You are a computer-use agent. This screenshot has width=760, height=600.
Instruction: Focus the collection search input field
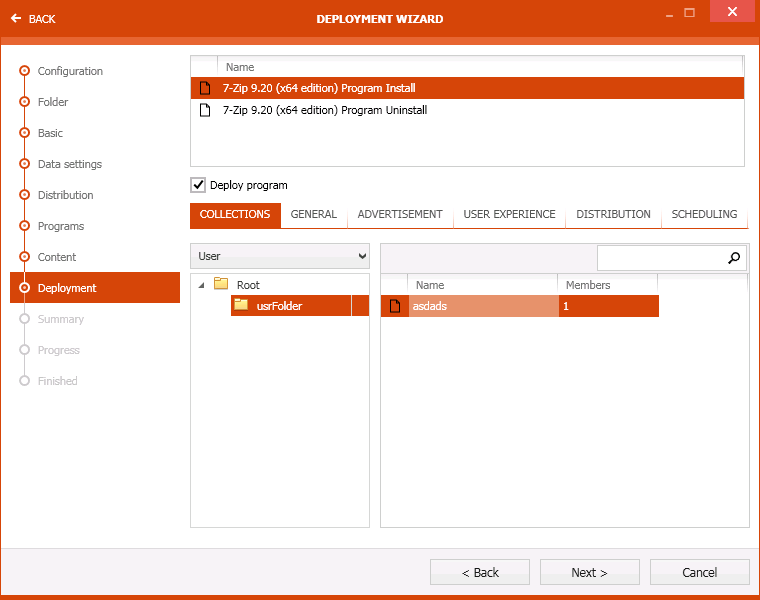(660, 258)
